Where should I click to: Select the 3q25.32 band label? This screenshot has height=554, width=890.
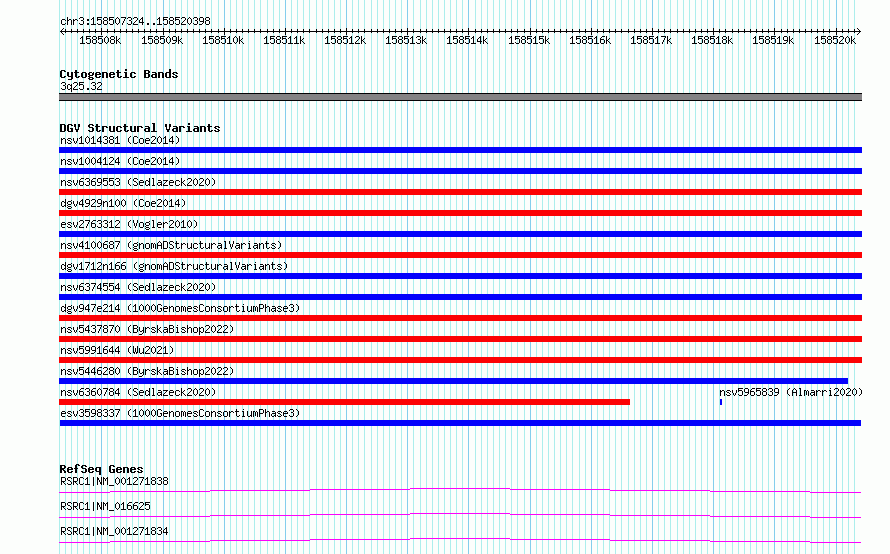[x=81, y=86]
